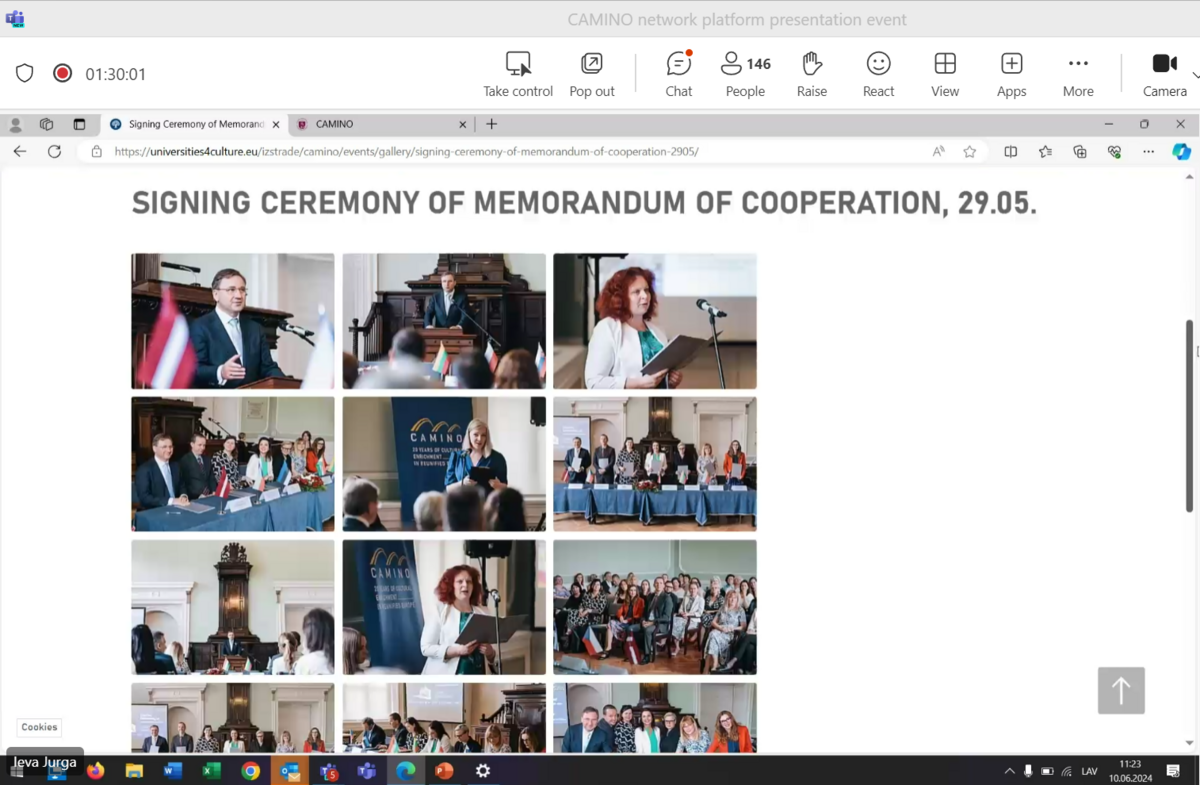The height and width of the screenshot is (785, 1200).
Task: Click Take control of shared screen
Action: [x=518, y=74]
